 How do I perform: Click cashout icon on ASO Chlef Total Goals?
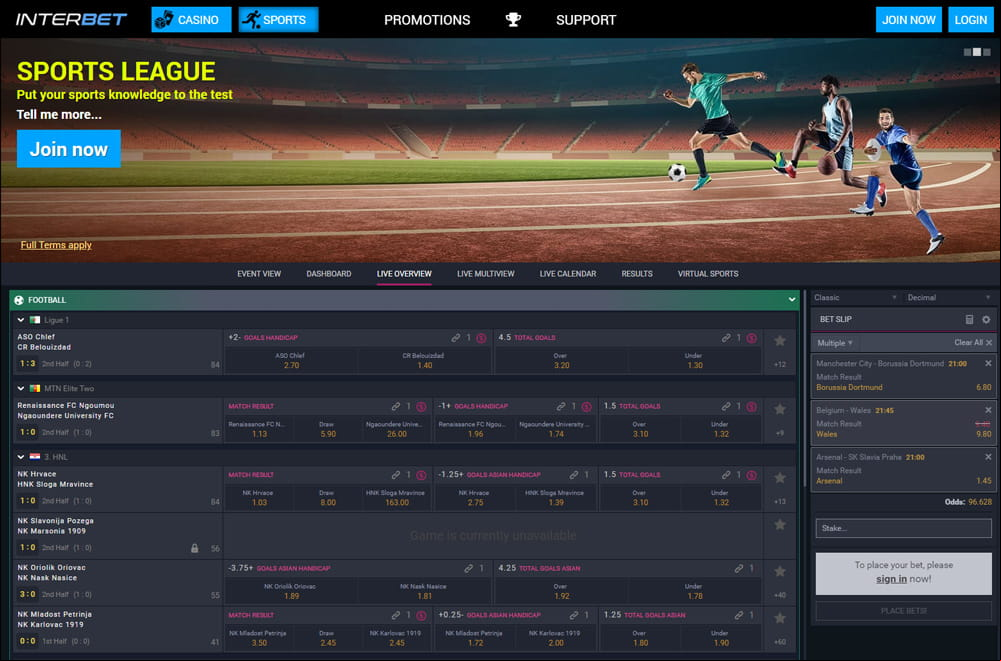pyautogui.click(x=751, y=338)
